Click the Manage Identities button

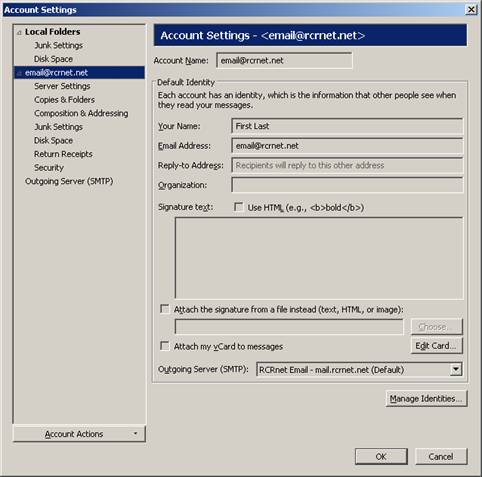426,399
